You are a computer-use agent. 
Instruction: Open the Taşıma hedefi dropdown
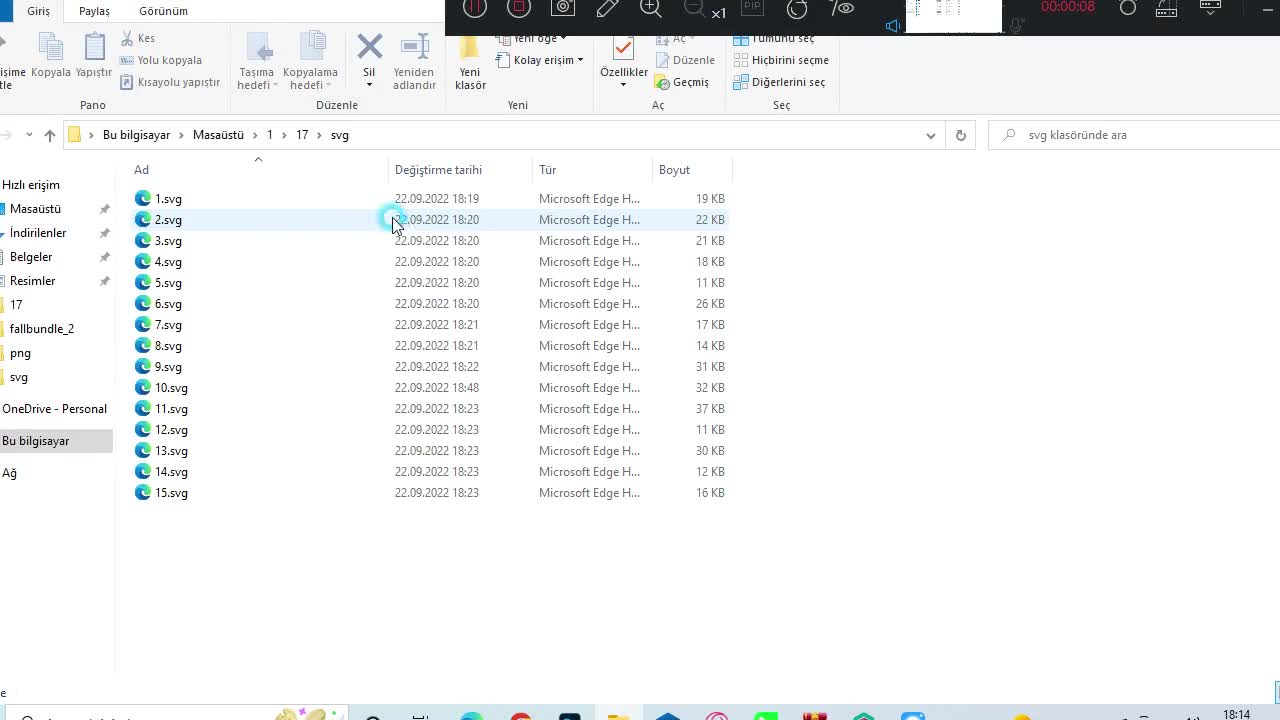coord(257,62)
